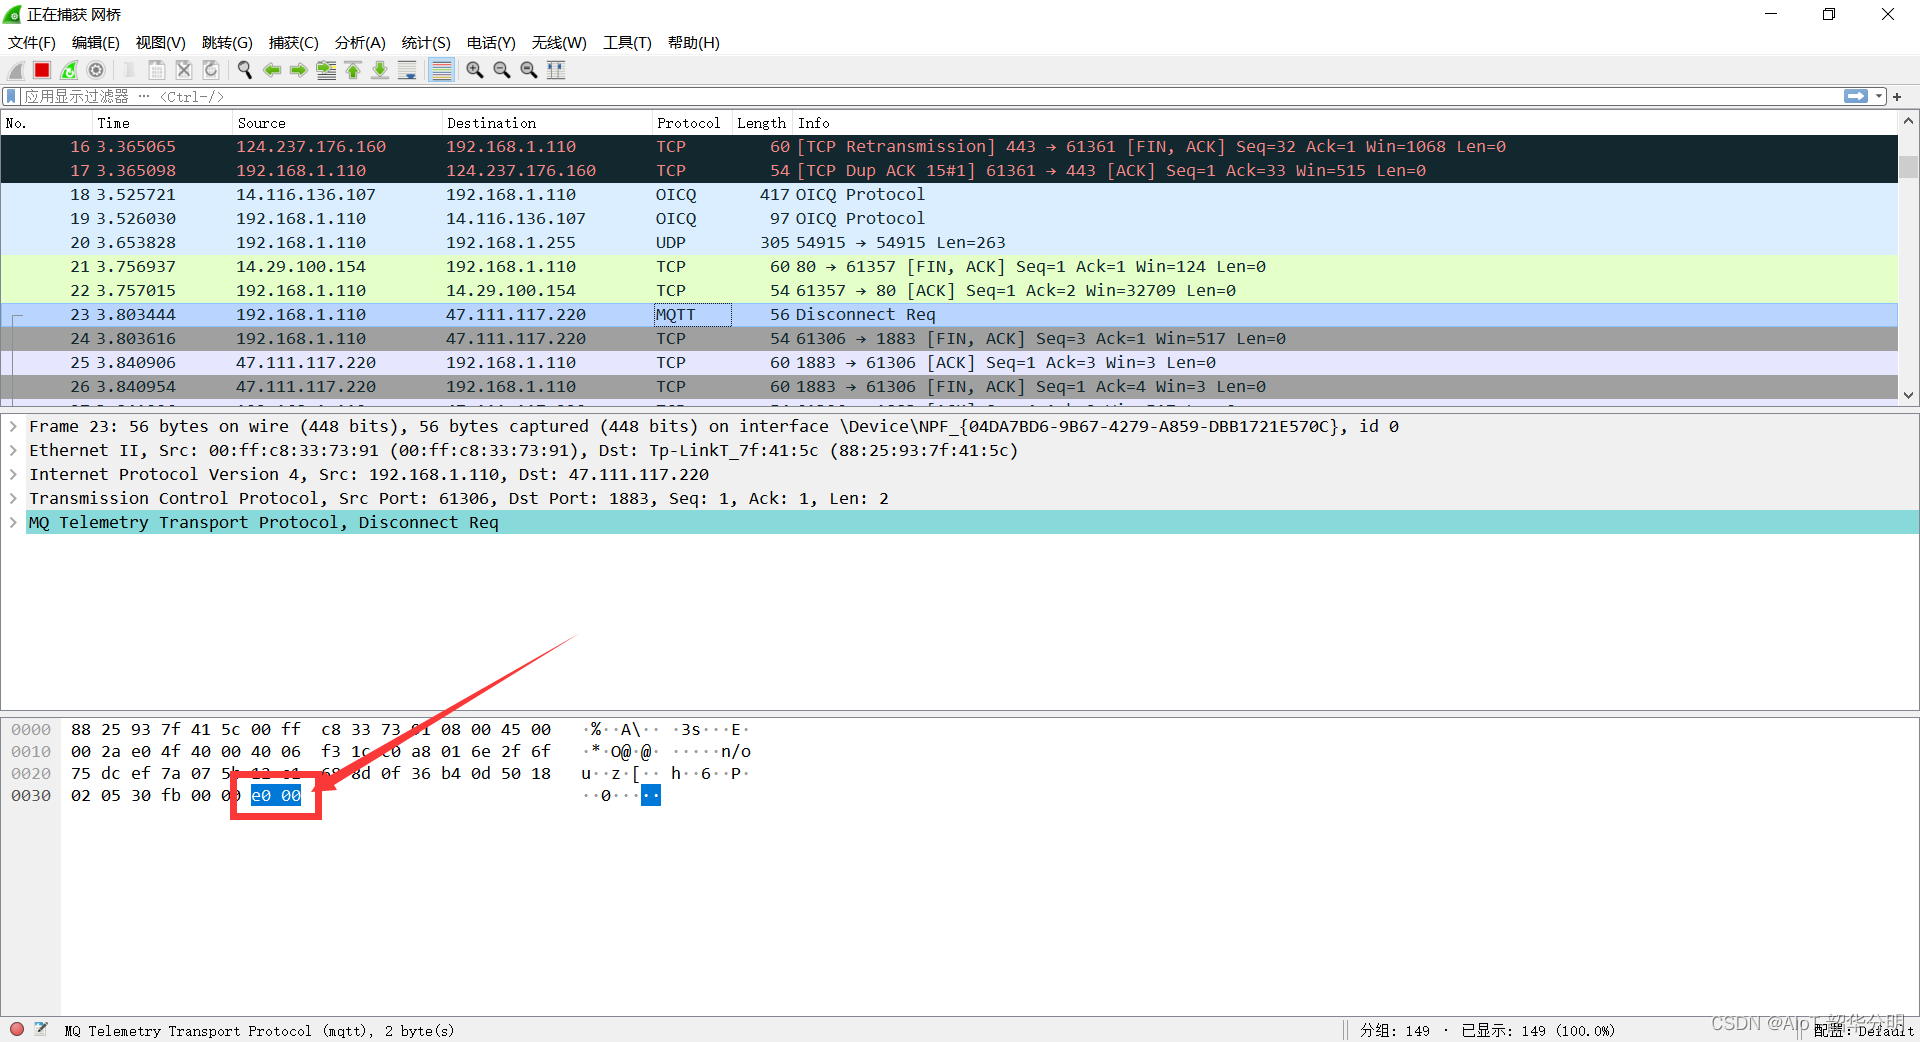This screenshot has height=1042, width=1920.
Task: Click the Find packet magnifier icon
Action: point(244,70)
